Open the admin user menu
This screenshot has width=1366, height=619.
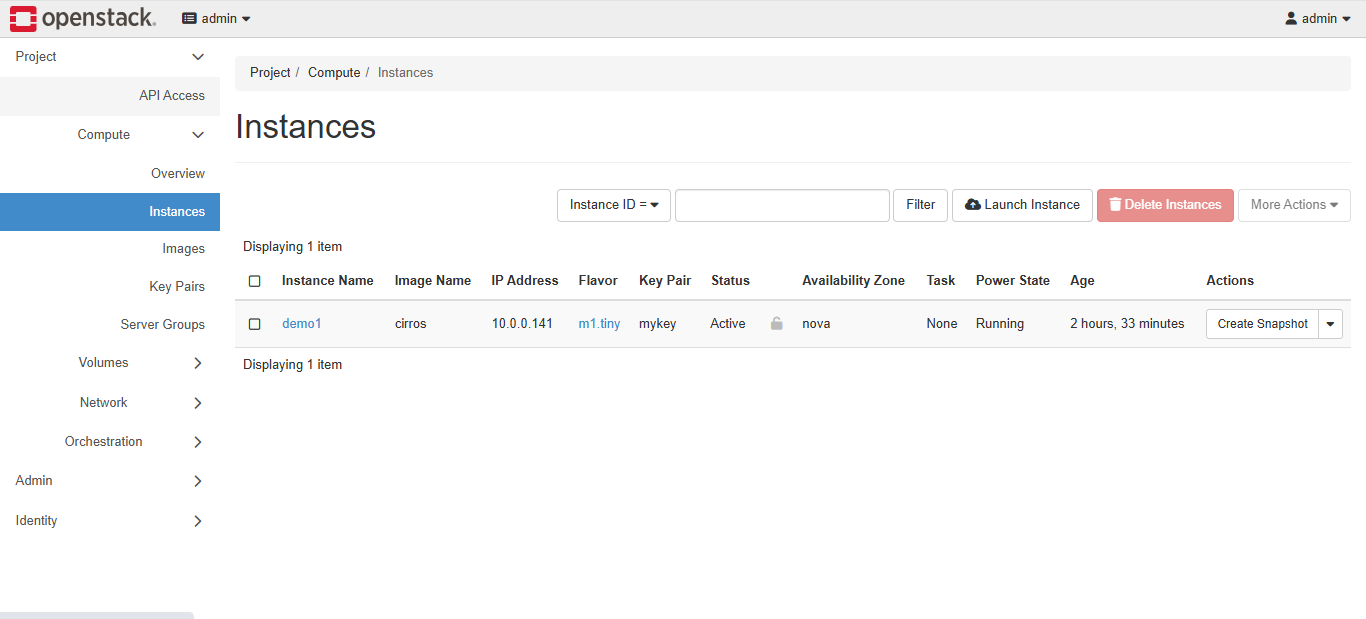coord(1318,18)
